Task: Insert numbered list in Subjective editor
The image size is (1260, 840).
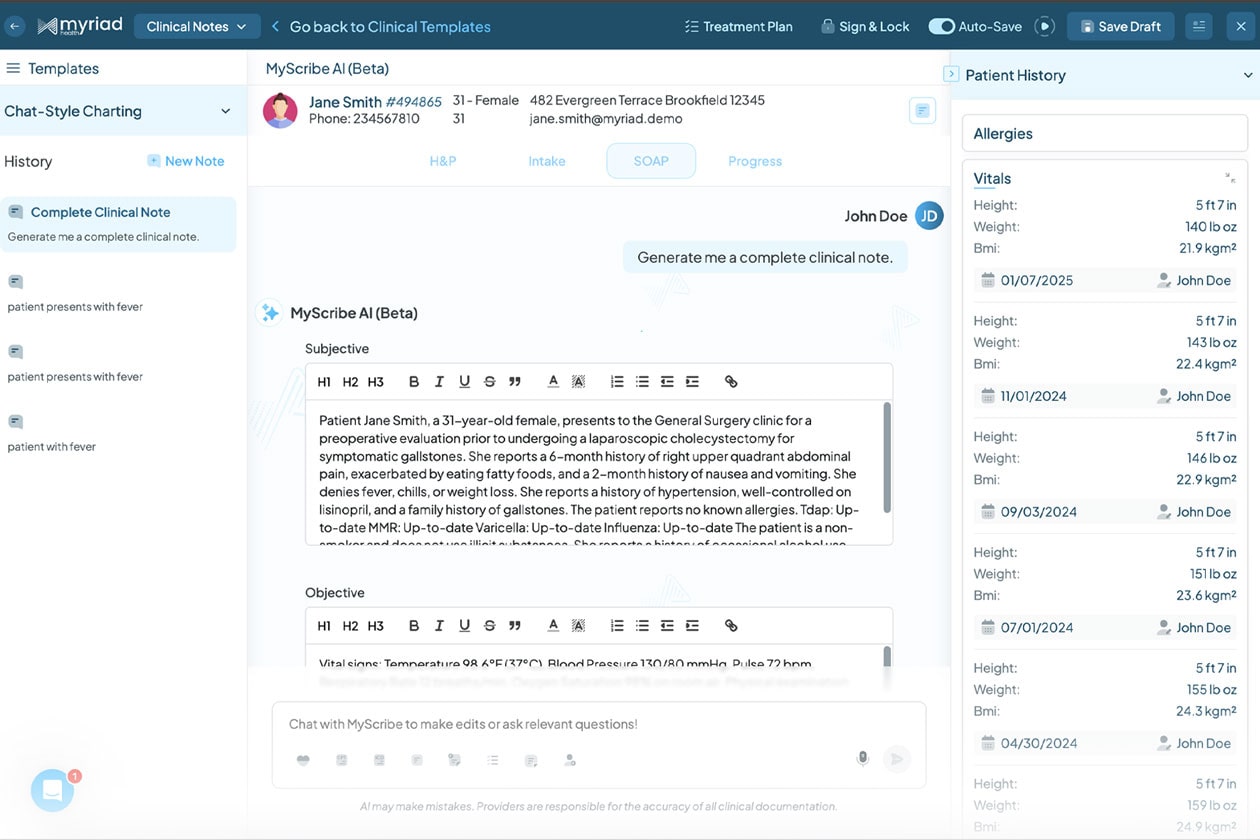Action: pos(617,382)
